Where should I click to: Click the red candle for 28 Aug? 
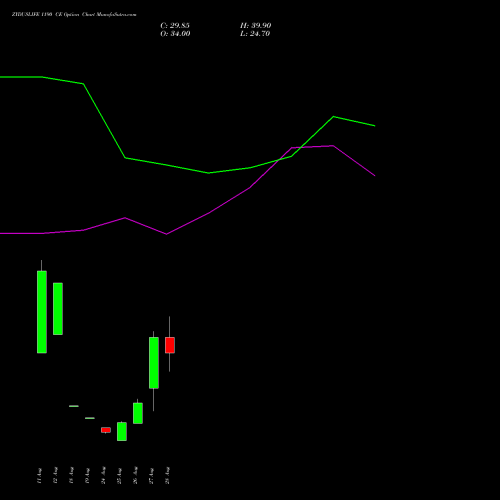(170, 345)
